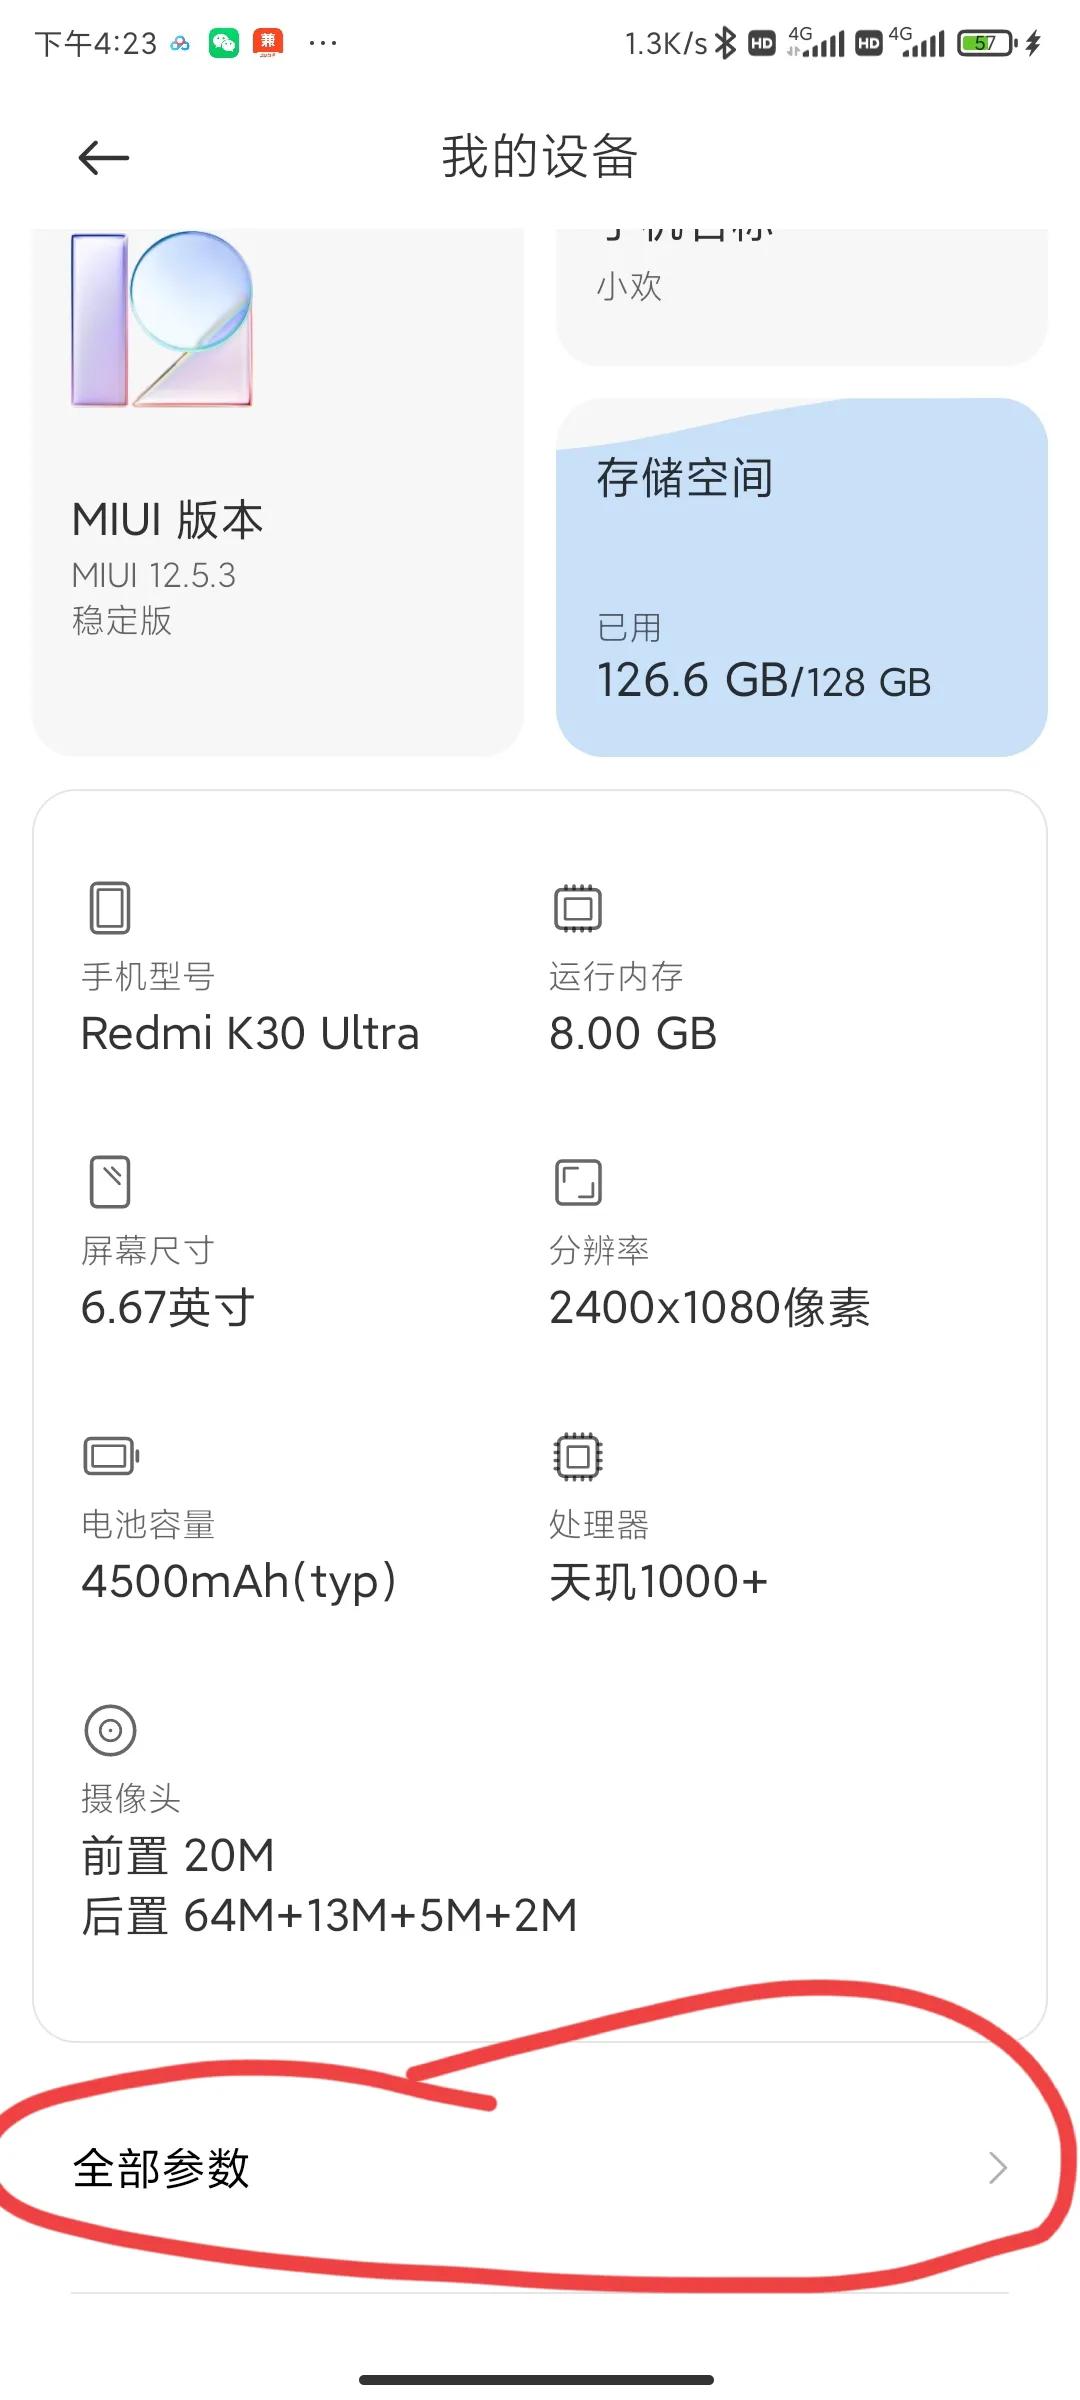Tap the back arrow icon

point(104,158)
